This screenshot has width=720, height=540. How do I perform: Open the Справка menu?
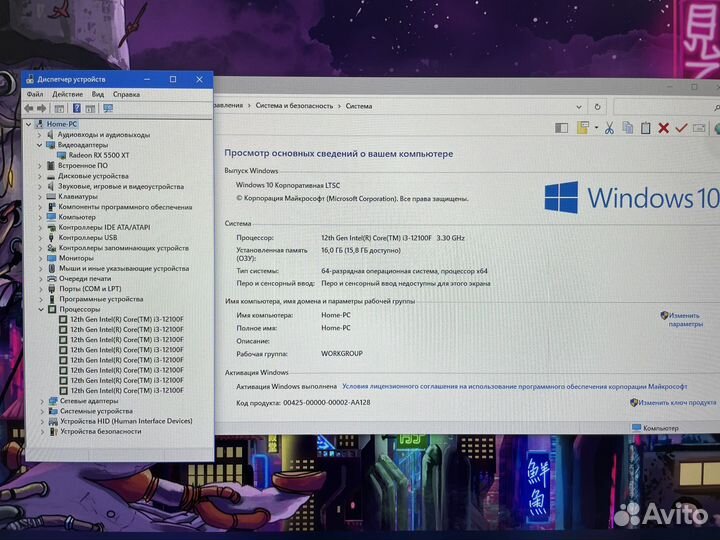(x=126, y=94)
